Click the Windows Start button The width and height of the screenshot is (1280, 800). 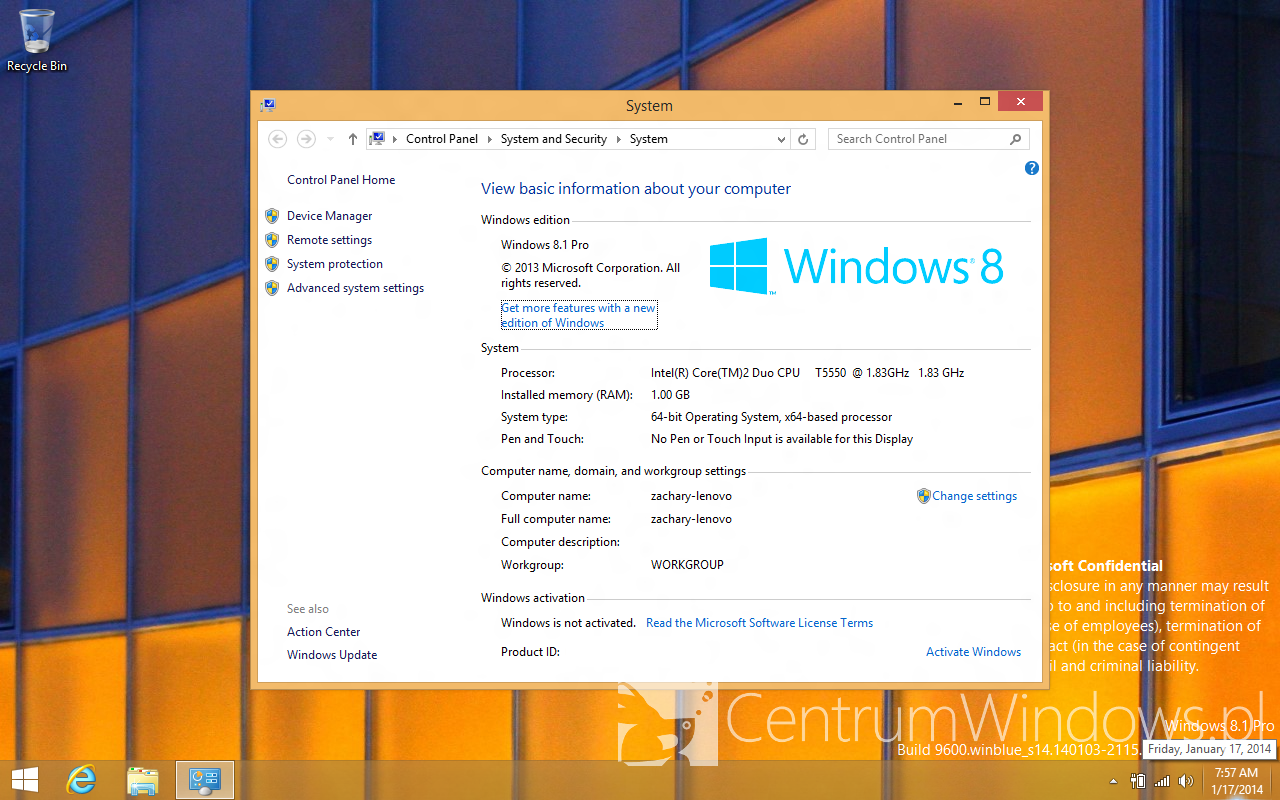(x=24, y=780)
